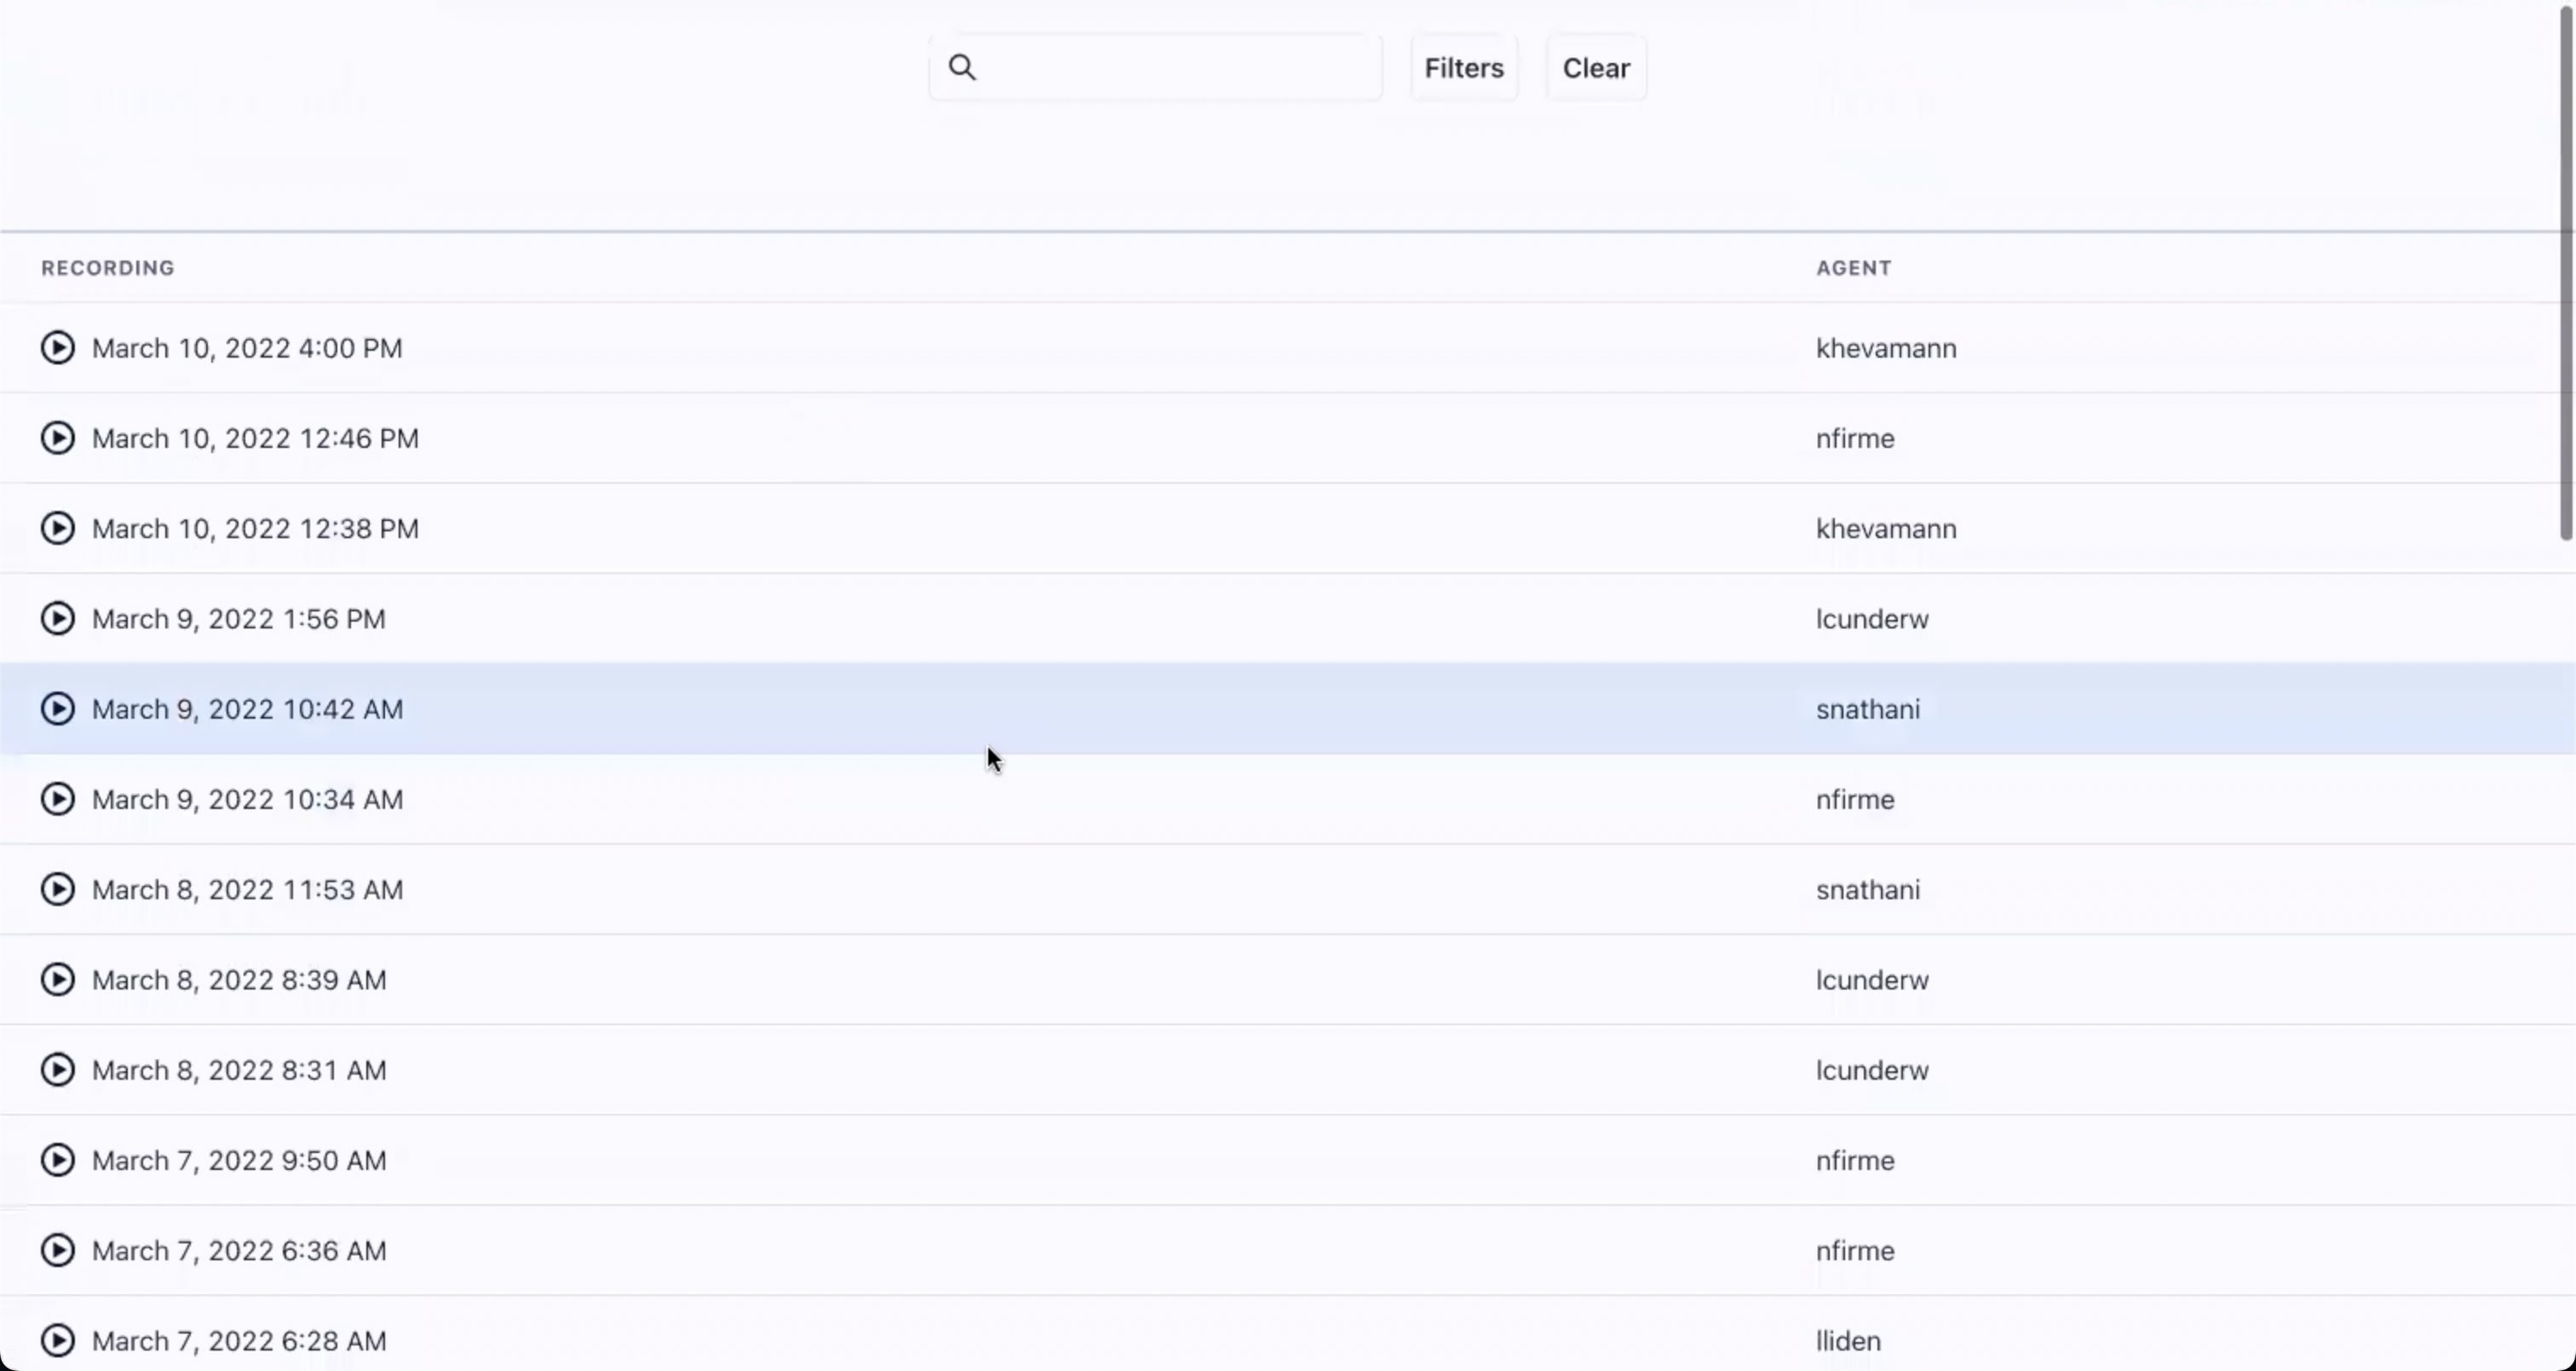Viewport: 2576px width, 1371px height.
Task: Play the March 8, 2022 8:39 AM recording
Action: point(58,980)
